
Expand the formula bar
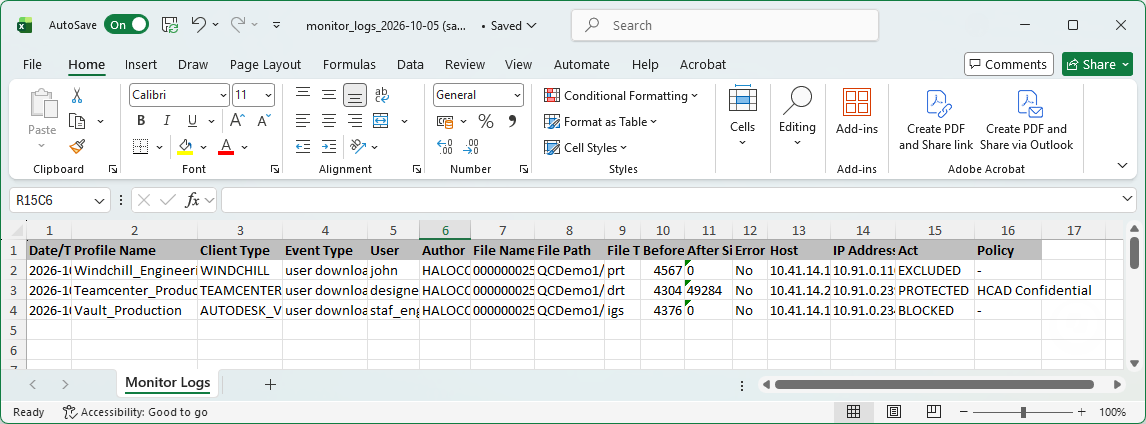tap(1128, 199)
